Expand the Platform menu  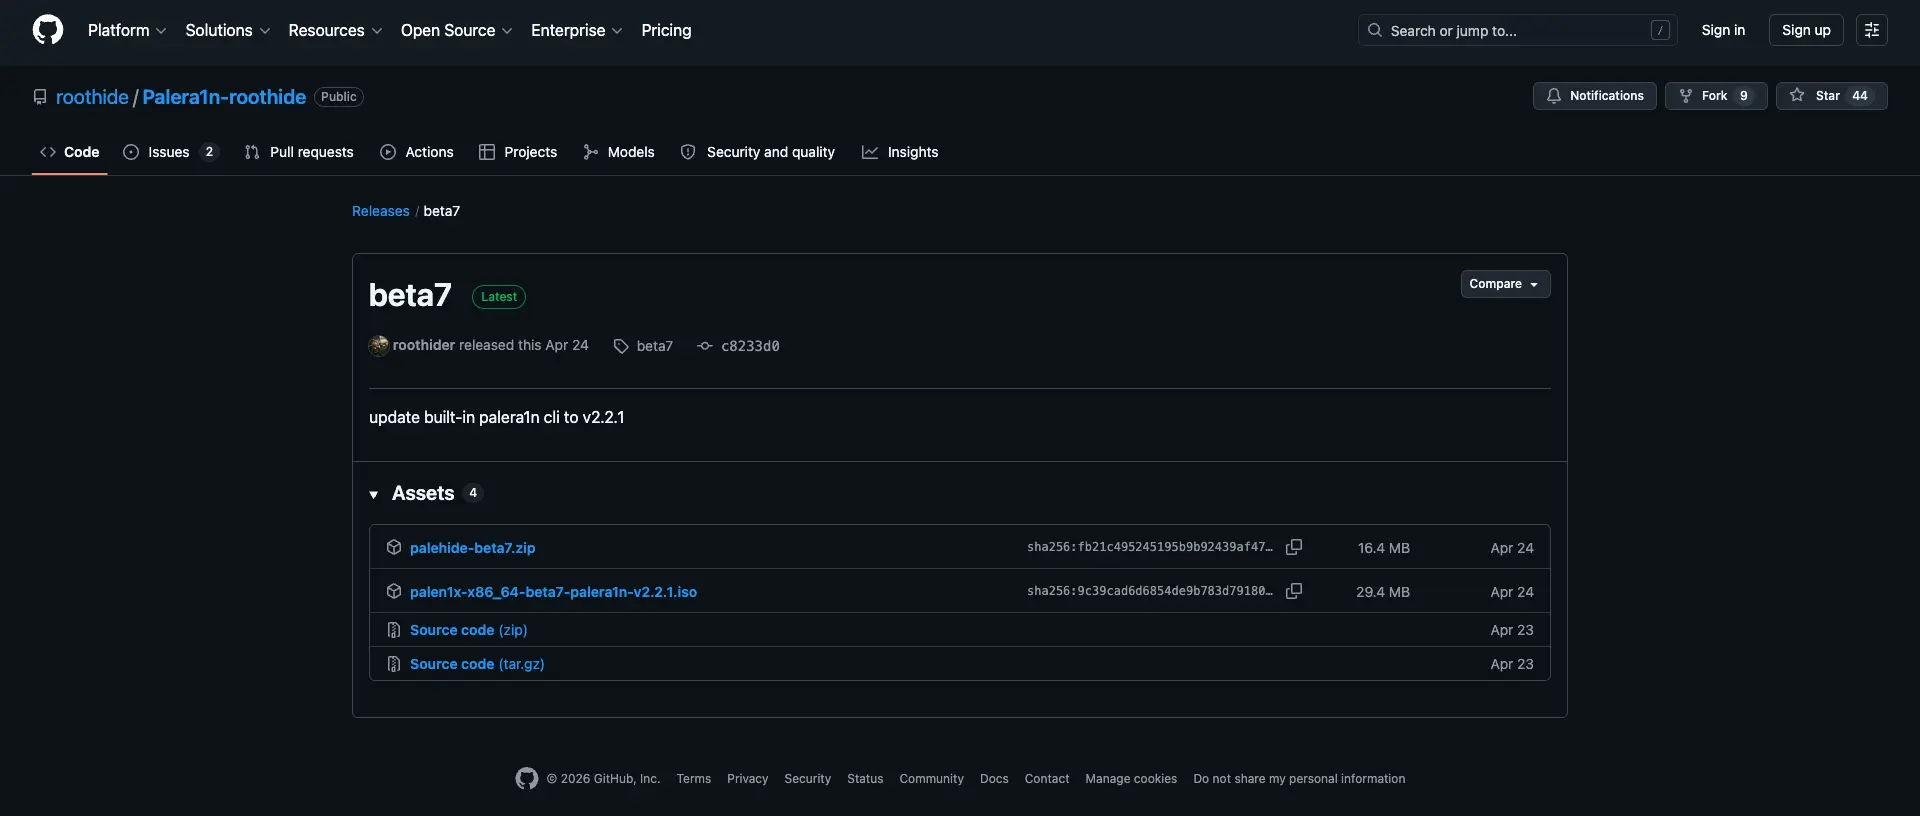(127, 30)
